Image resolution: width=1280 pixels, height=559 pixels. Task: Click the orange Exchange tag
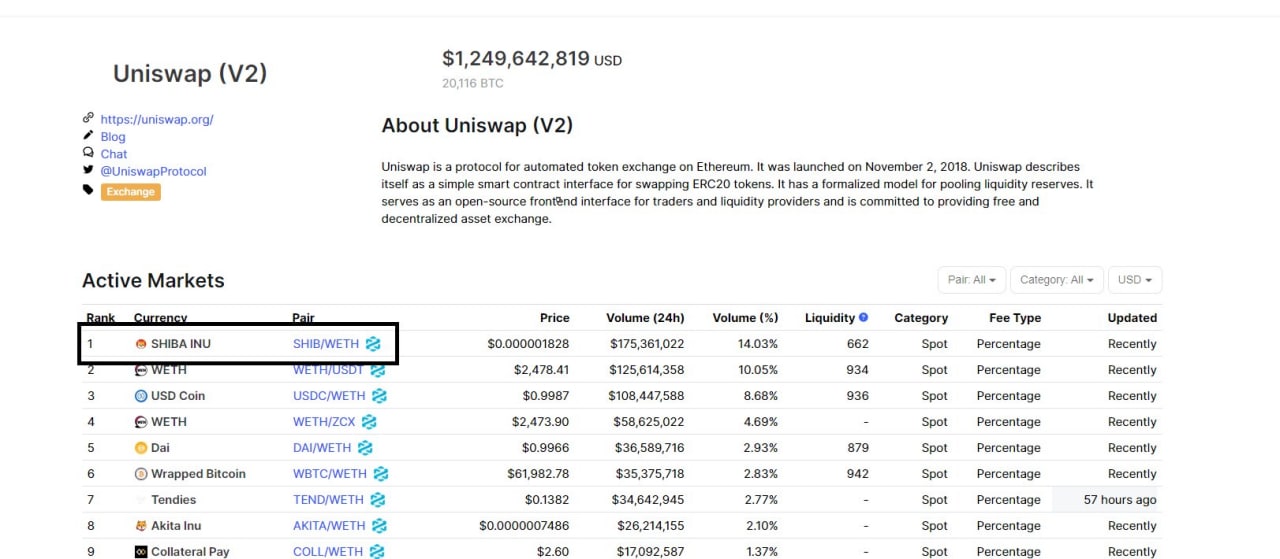tap(131, 191)
